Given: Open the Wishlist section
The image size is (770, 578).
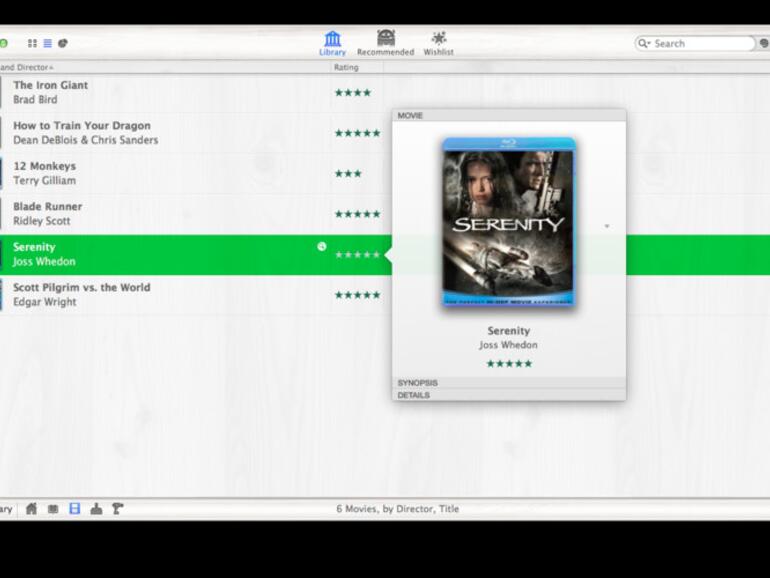Looking at the screenshot, I should [439, 43].
